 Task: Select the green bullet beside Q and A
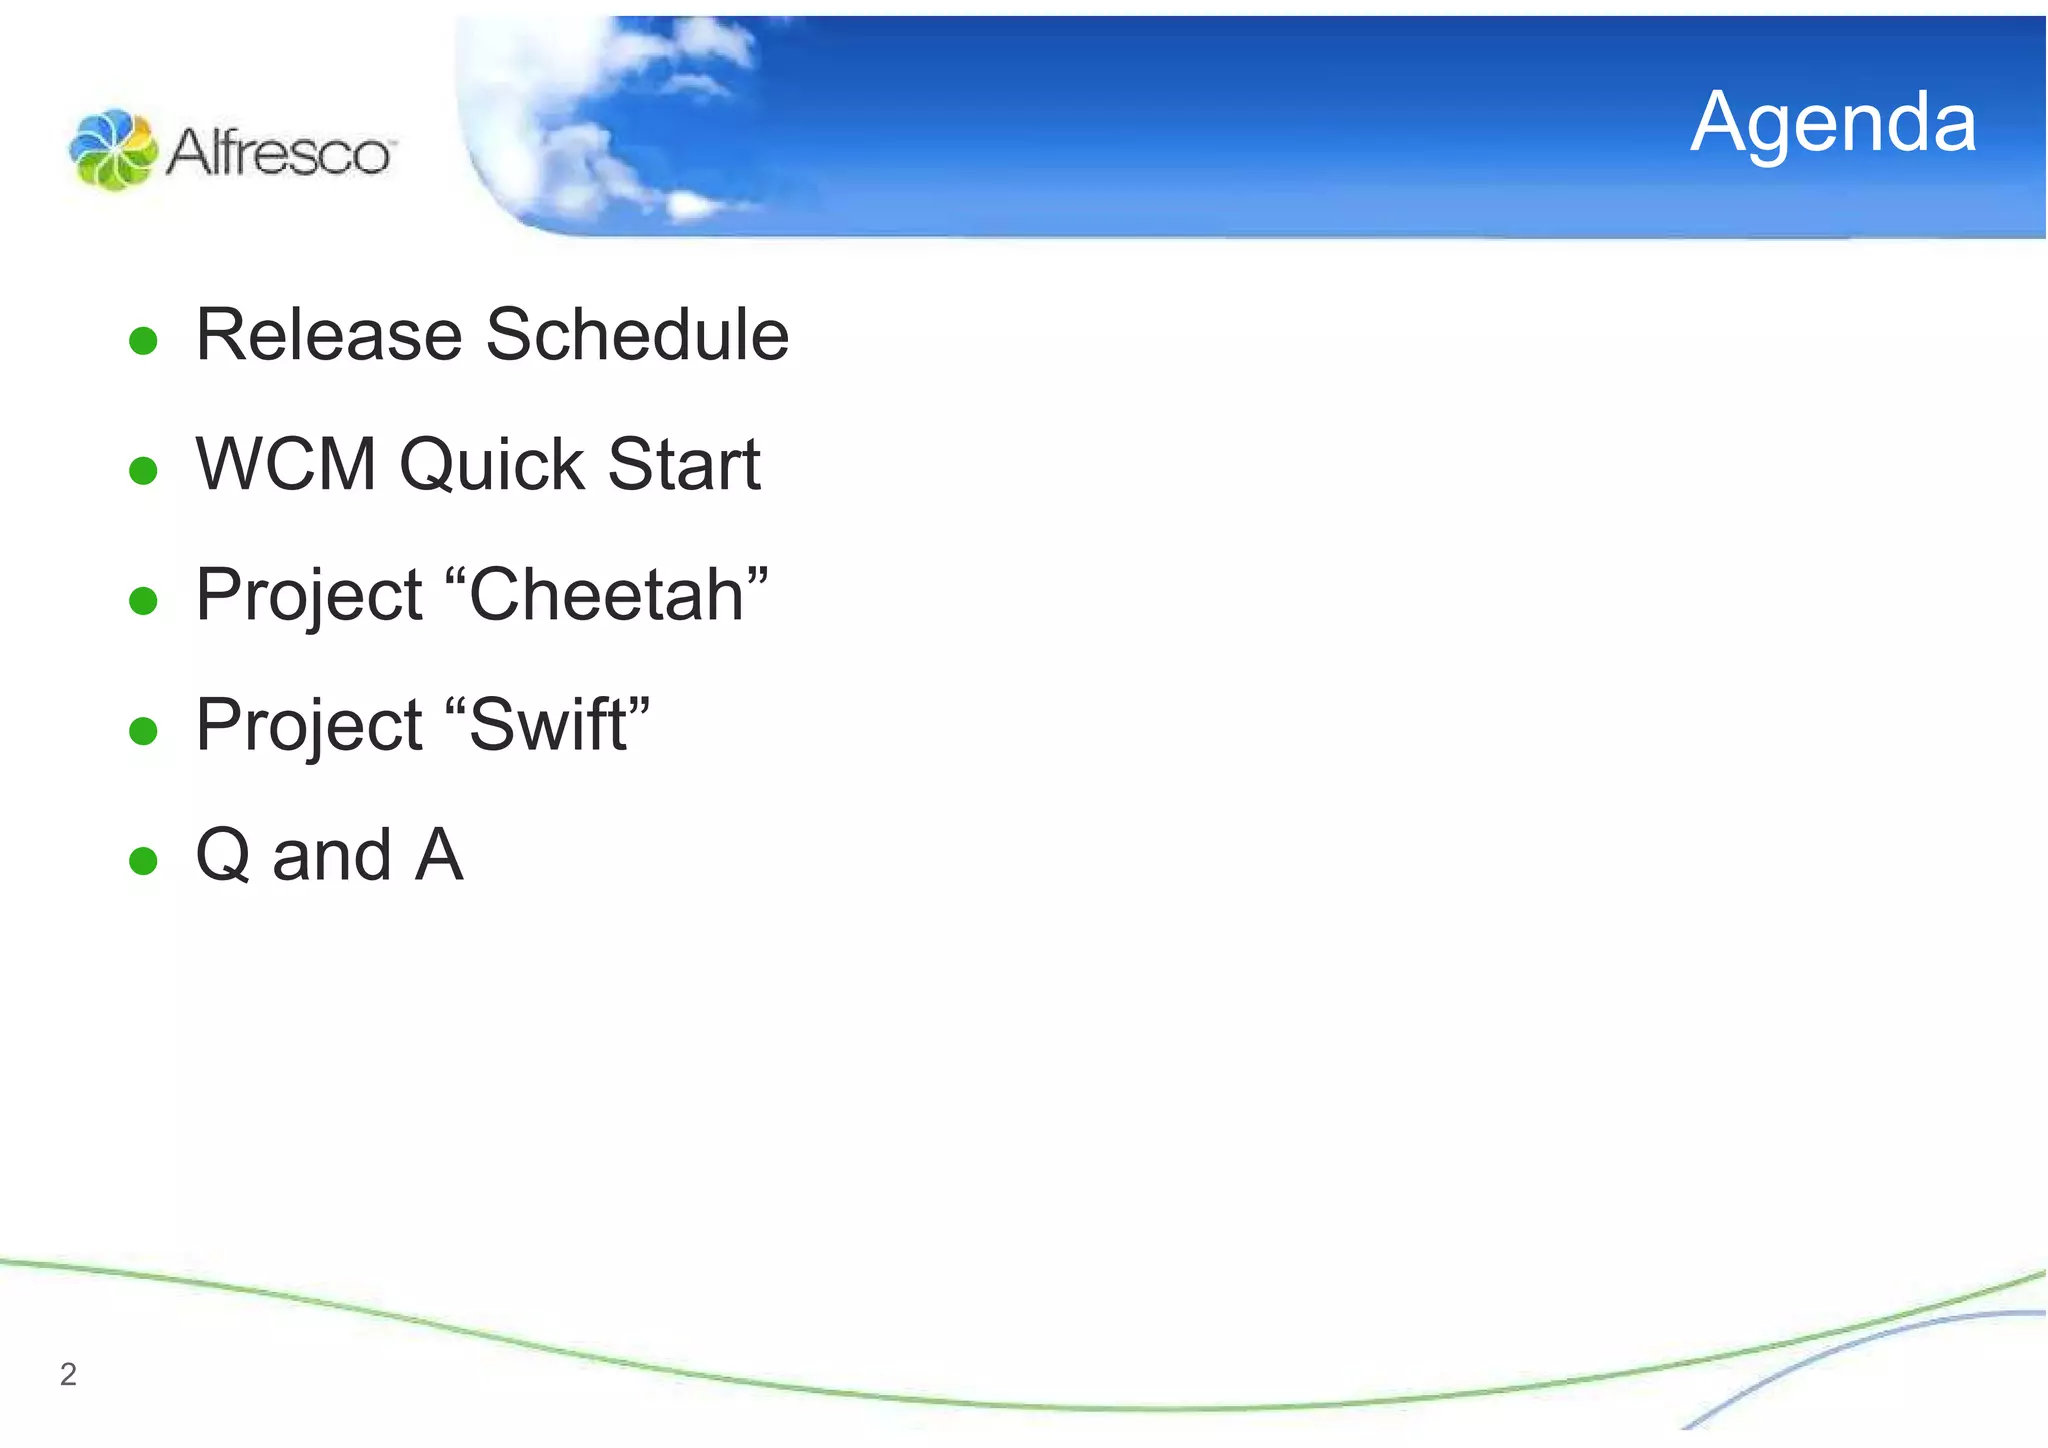click(x=144, y=861)
